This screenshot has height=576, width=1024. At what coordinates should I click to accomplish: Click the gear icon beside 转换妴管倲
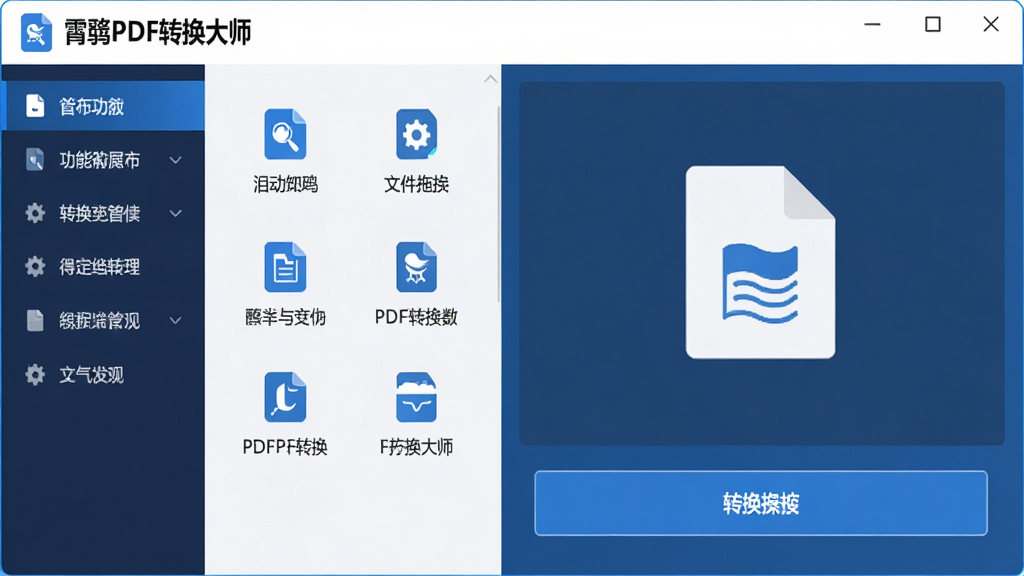35,213
